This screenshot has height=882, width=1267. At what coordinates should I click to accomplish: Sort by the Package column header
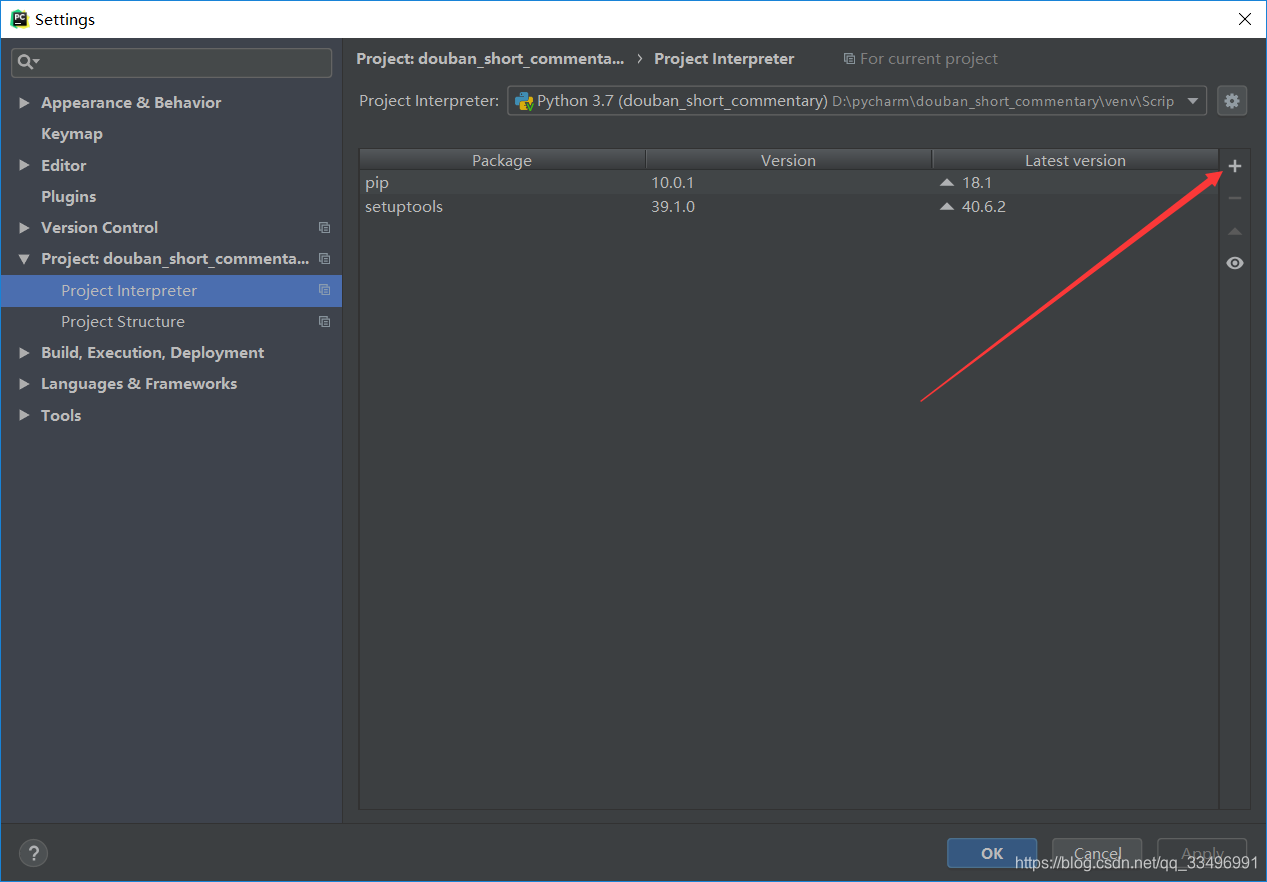pos(502,160)
